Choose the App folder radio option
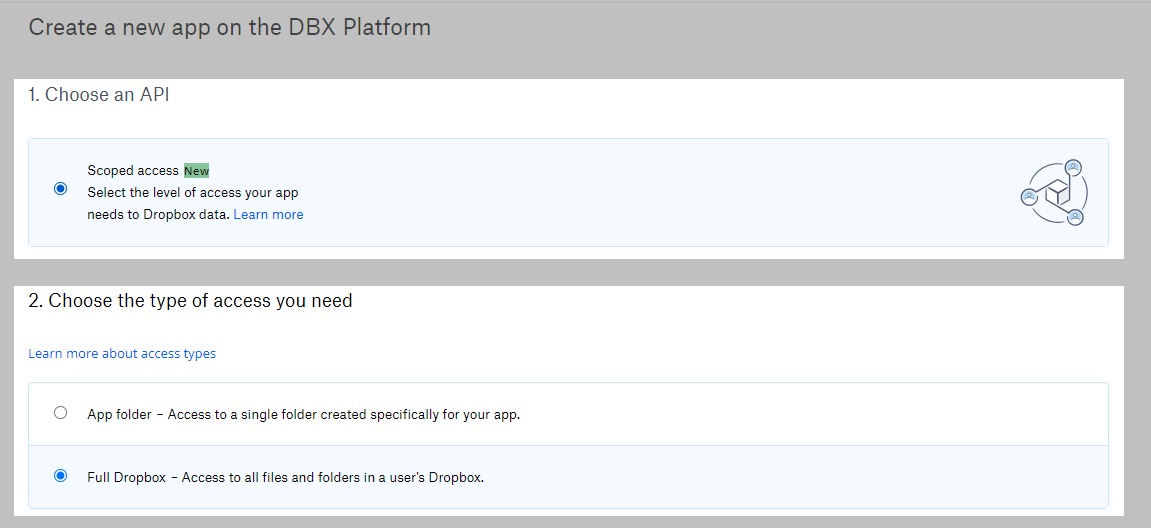This screenshot has width=1151, height=528. (x=61, y=412)
